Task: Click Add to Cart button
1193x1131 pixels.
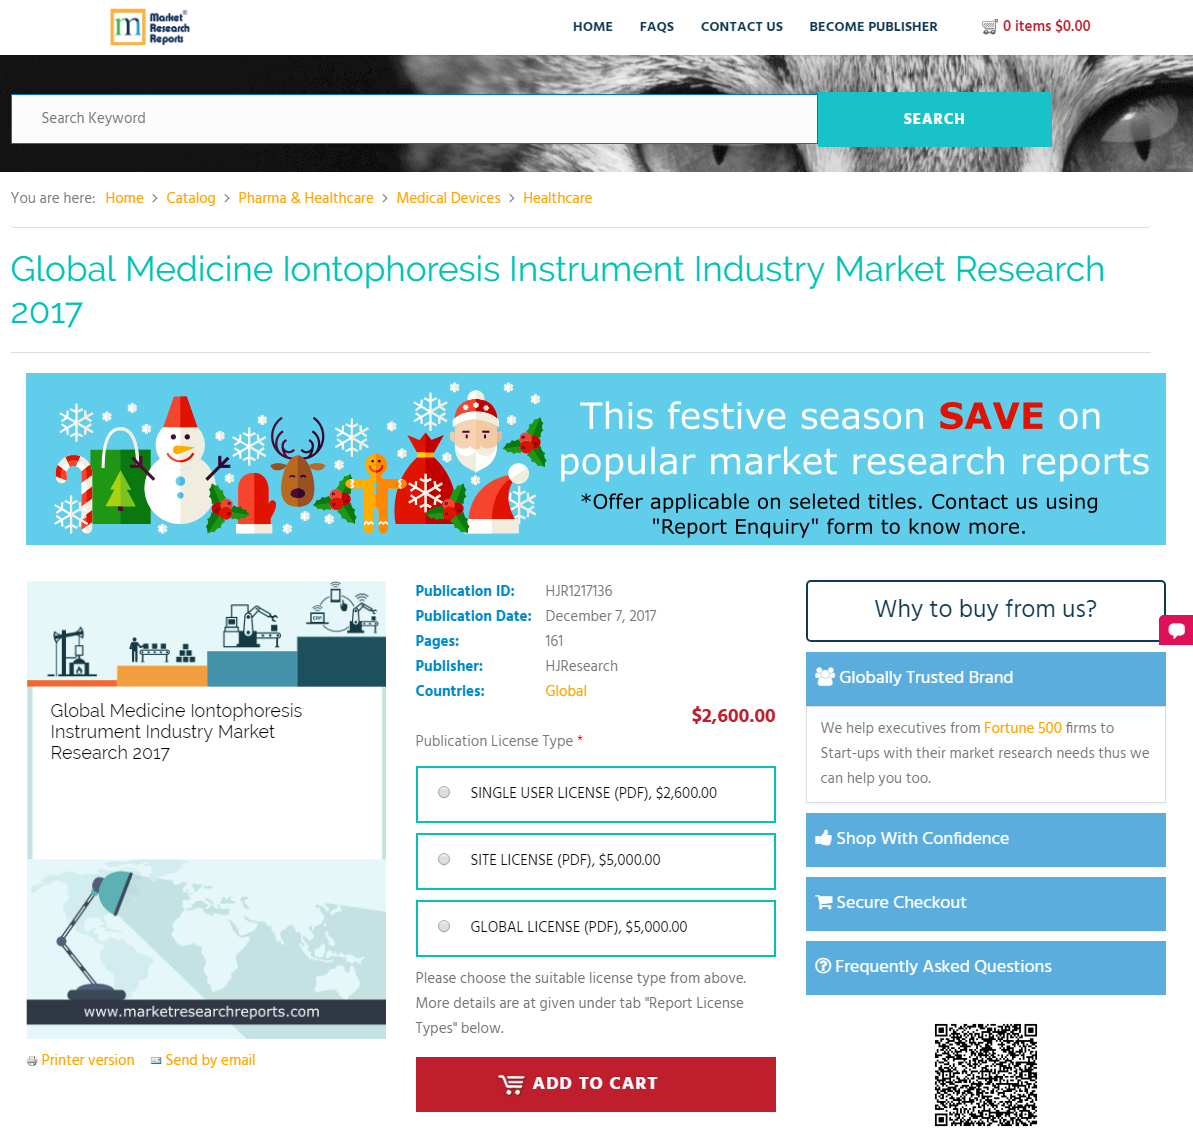Action: coord(596,1084)
